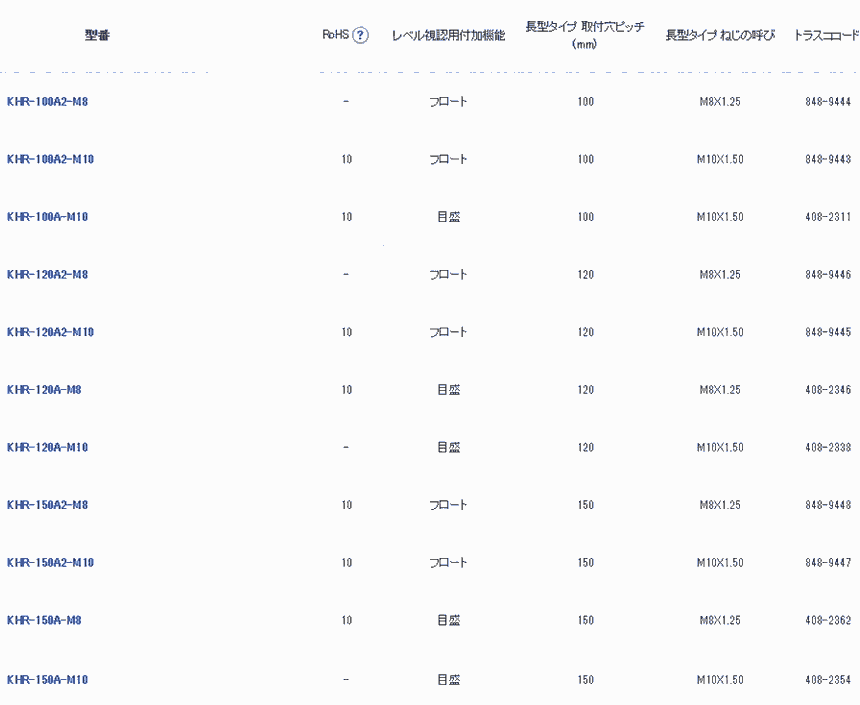The image size is (860, 705).
Task: Open the KHR-150A2-M10 product link
Action: [50, 563]
